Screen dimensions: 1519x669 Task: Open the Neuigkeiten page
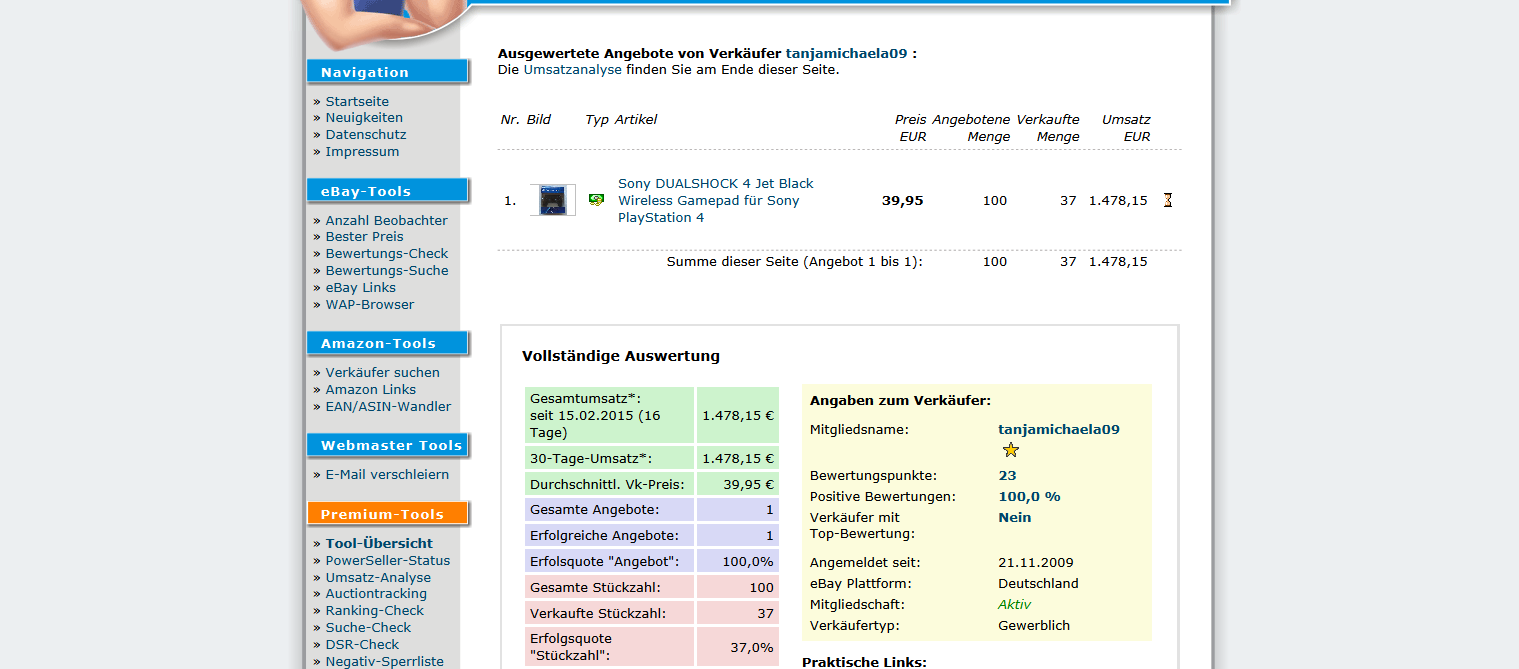click(364, 118)
